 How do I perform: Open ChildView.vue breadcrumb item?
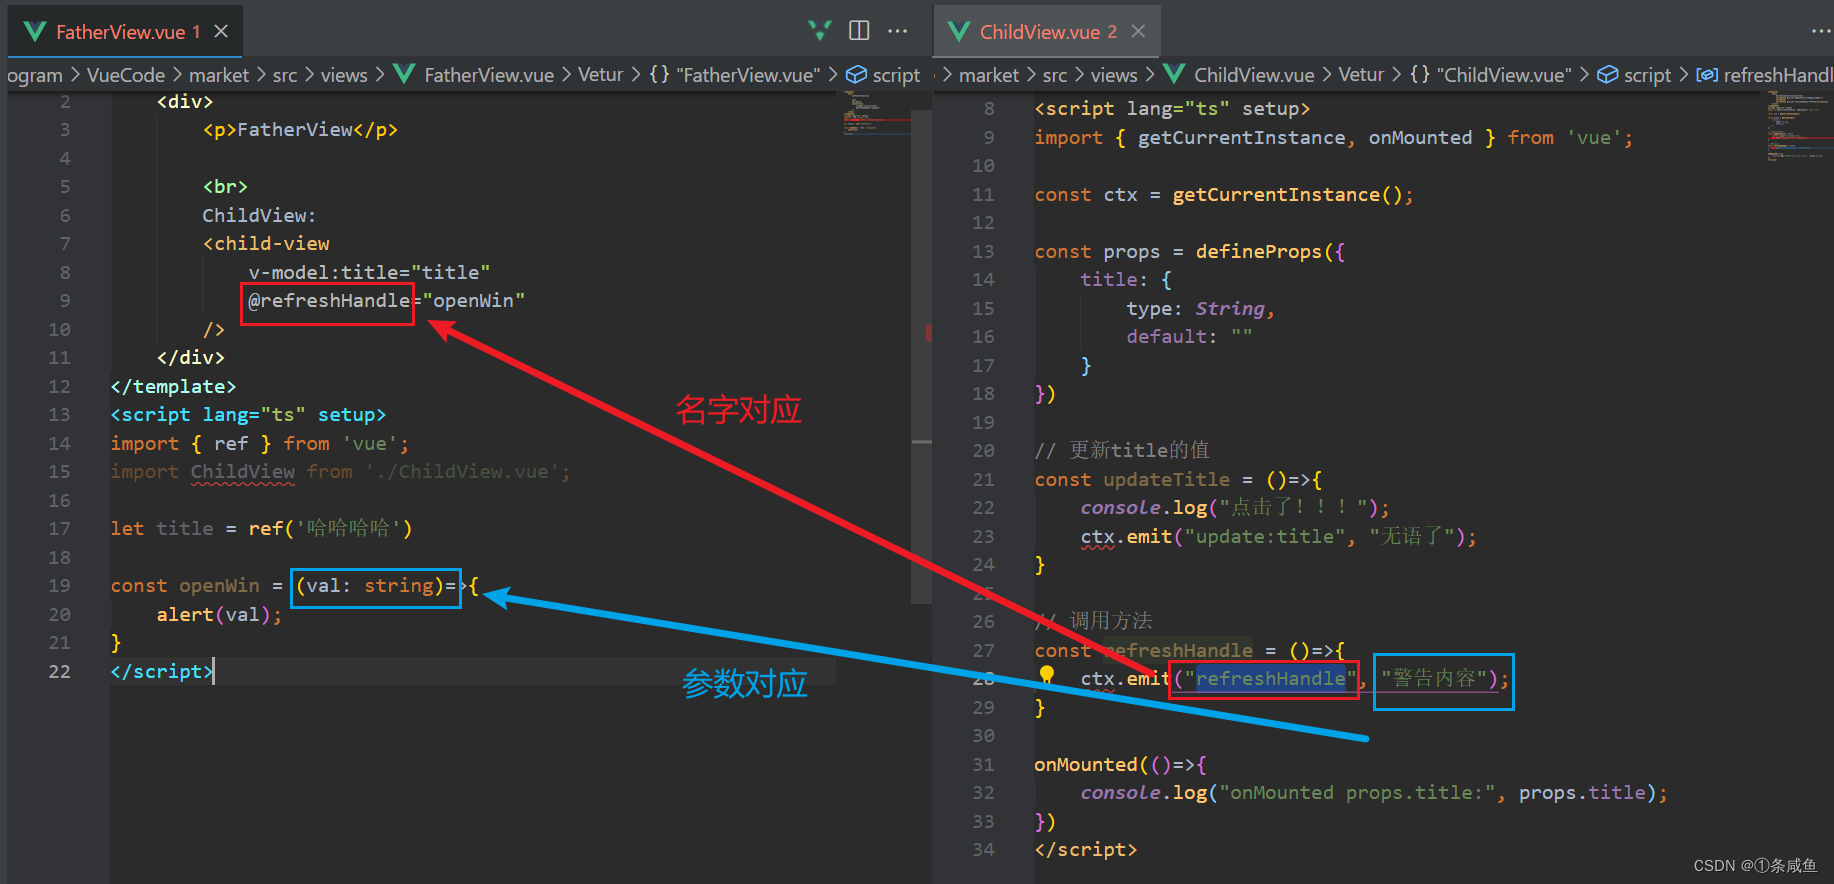(1239, 75)
